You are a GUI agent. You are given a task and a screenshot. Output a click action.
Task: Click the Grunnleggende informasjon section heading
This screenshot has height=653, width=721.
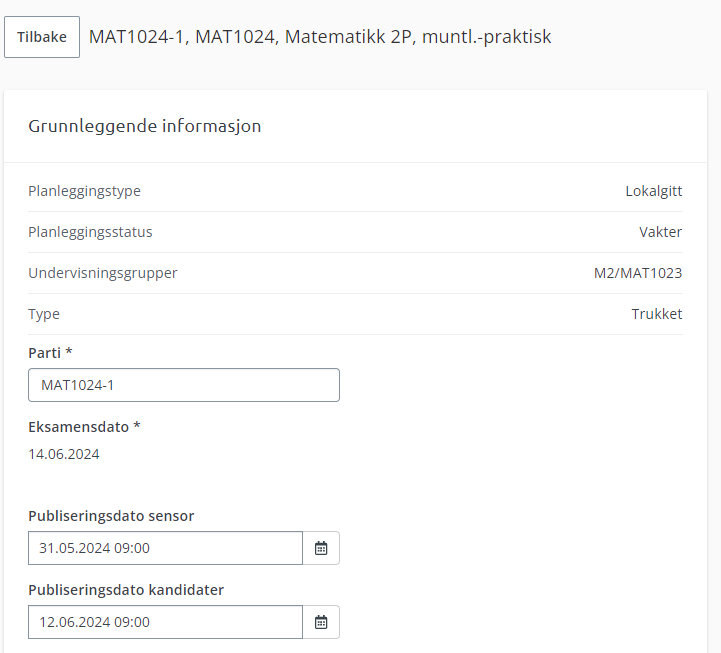[145, 126]
